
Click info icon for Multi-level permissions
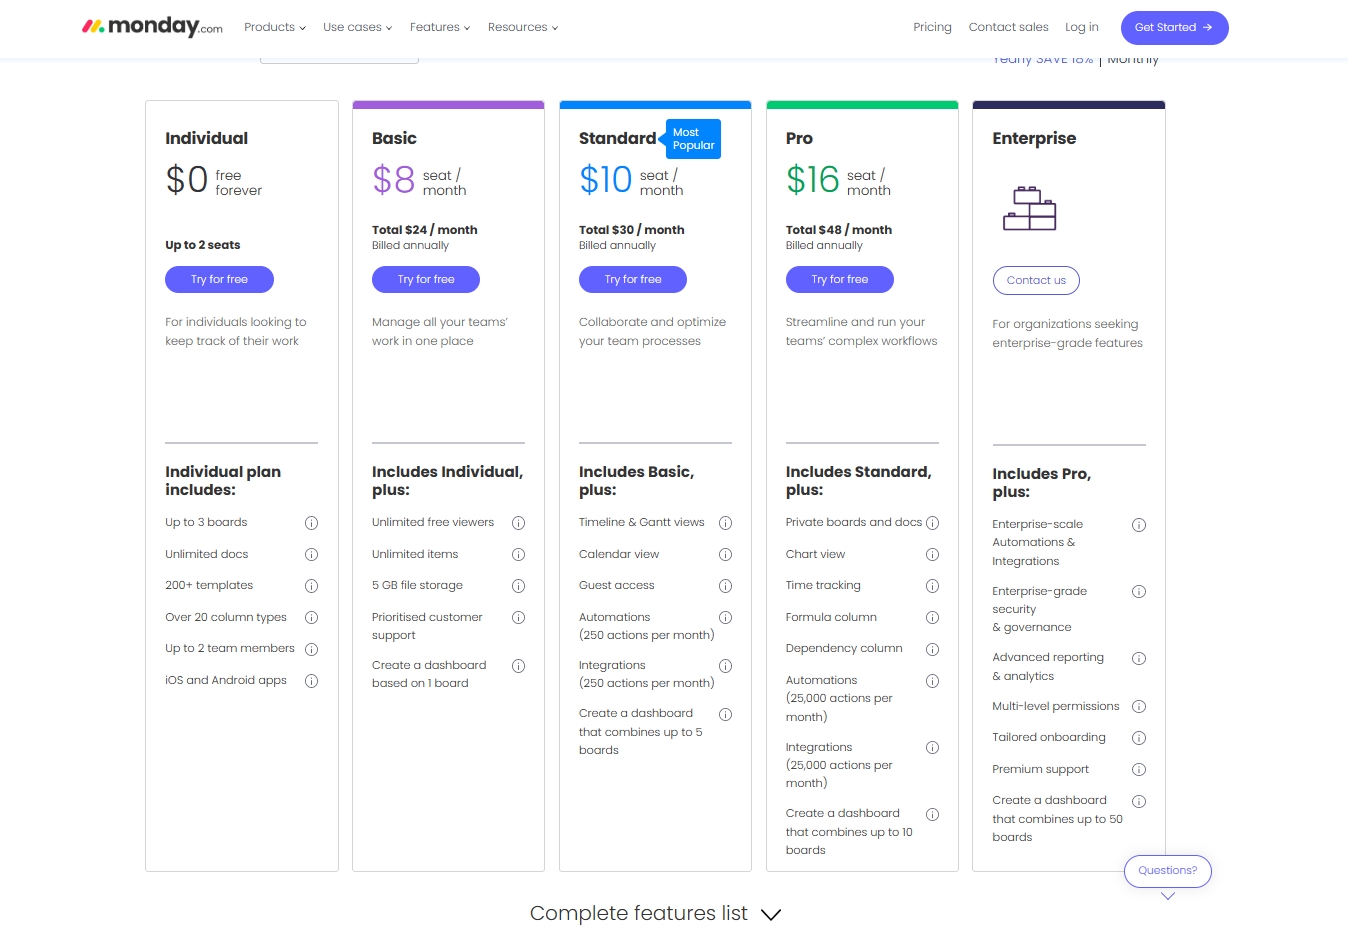pos(1138,707)
